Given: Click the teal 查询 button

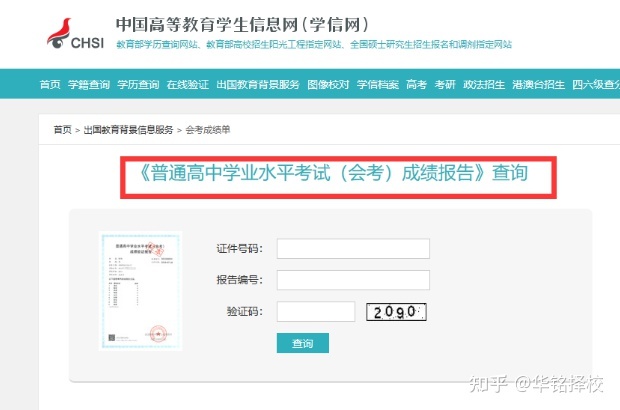Looking at the screenshot, I should pos(302,343).
